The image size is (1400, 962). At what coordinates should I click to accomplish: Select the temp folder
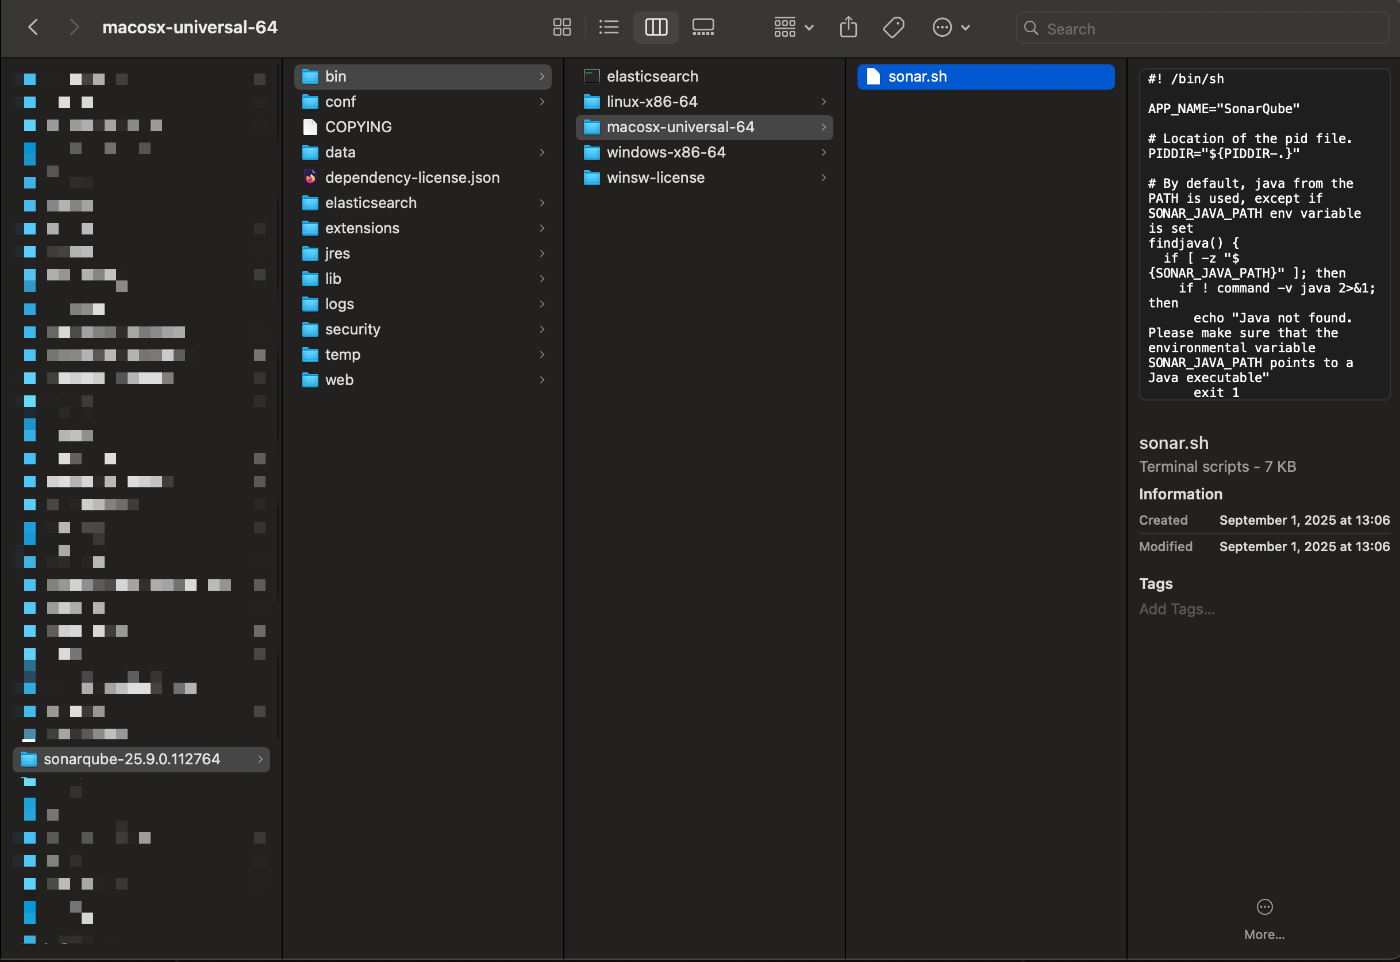(x=423, y=355)
